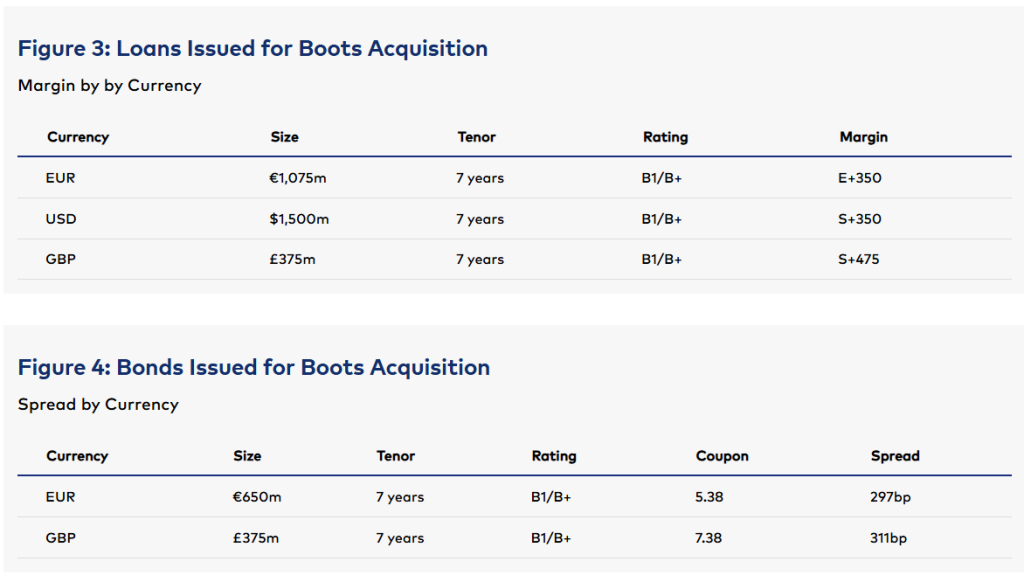
Task: Select the 311bp spread value
Action: coord(888,538)
